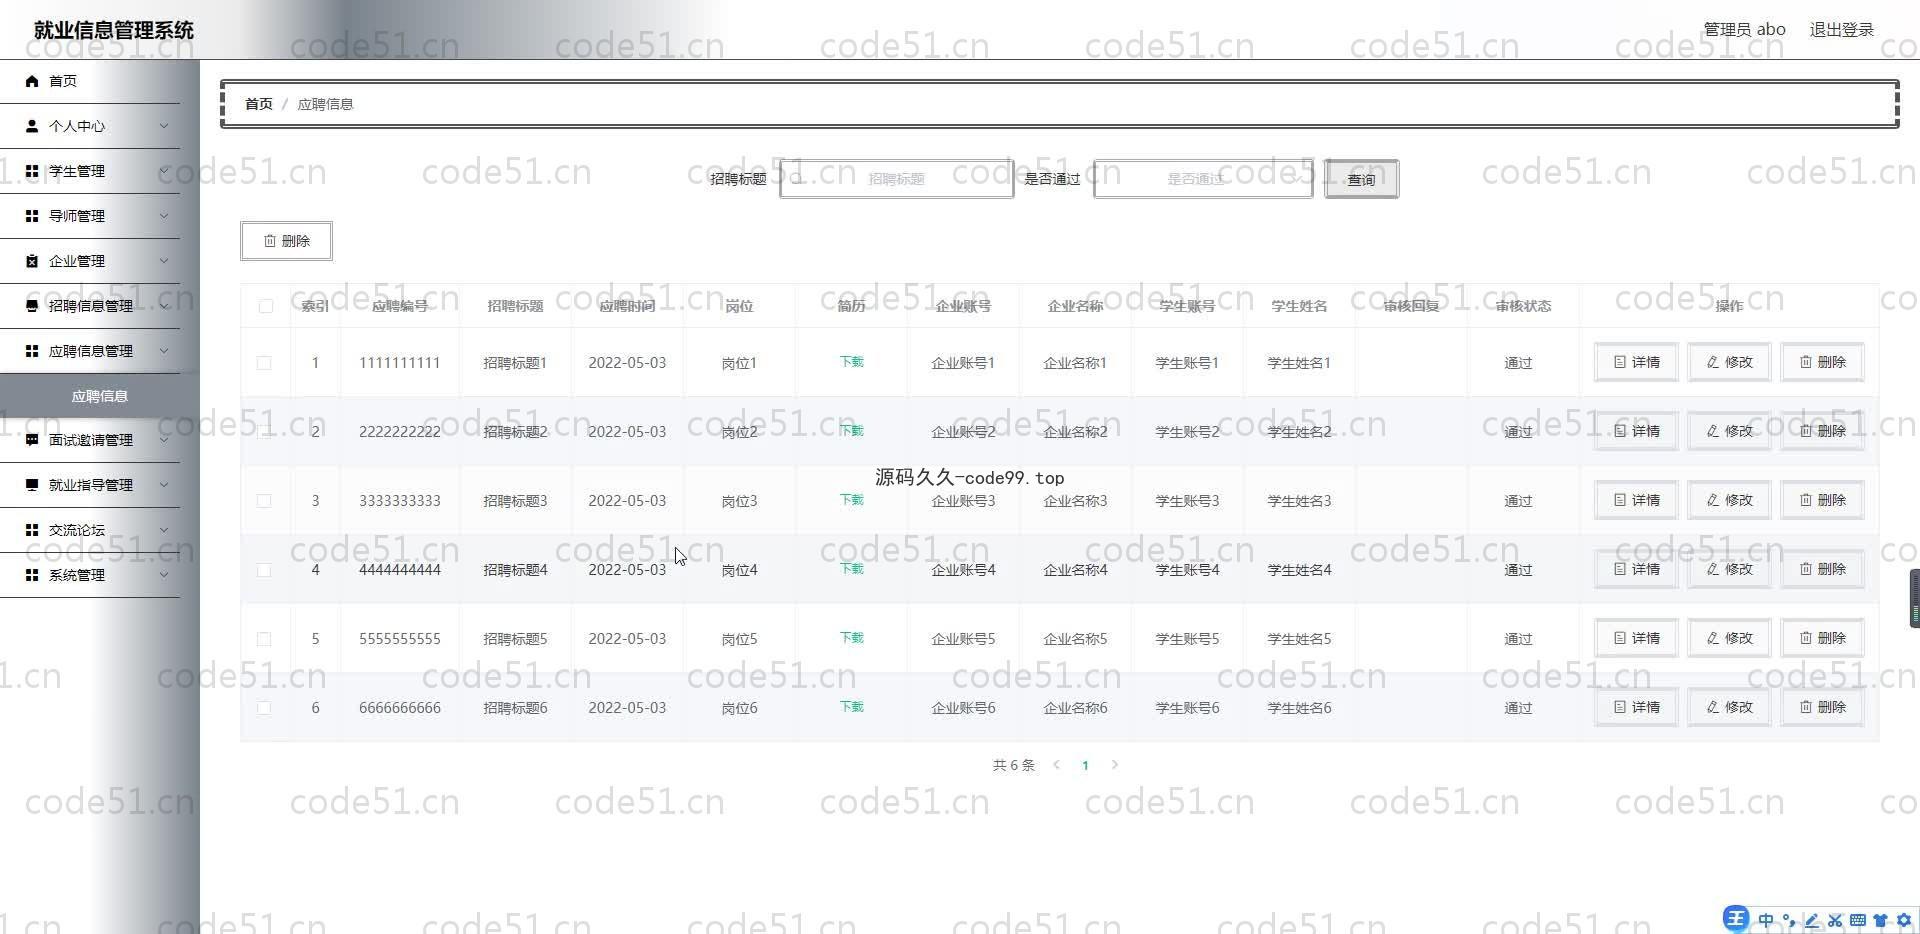Click the IME keyboard tray icon
The height and width of the screenshot is (934, 1920).
[x=1857, y=920]
